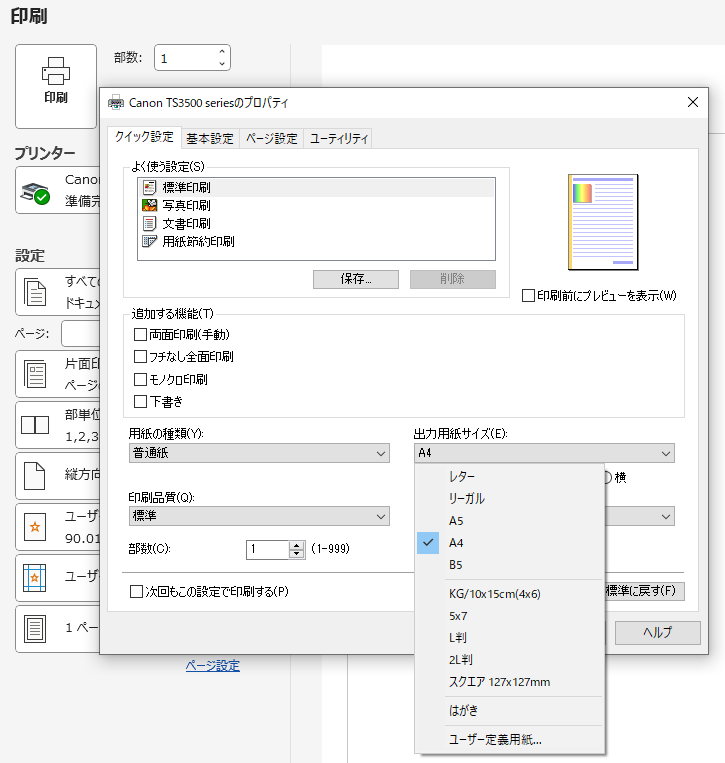Click the 標準に戻す(F) button
Screen dimensions: 725x763
[x=645, y=591]
